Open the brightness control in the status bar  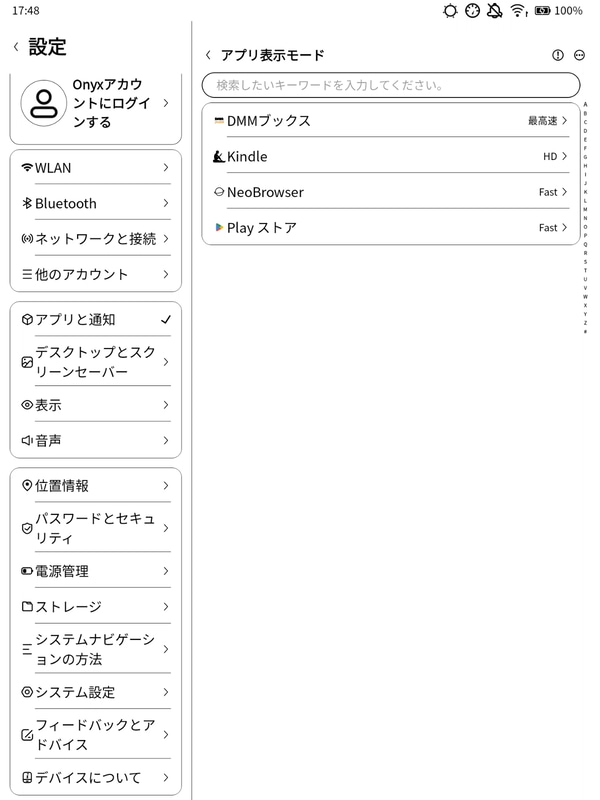pyautogui.click(x=448, y=12)
